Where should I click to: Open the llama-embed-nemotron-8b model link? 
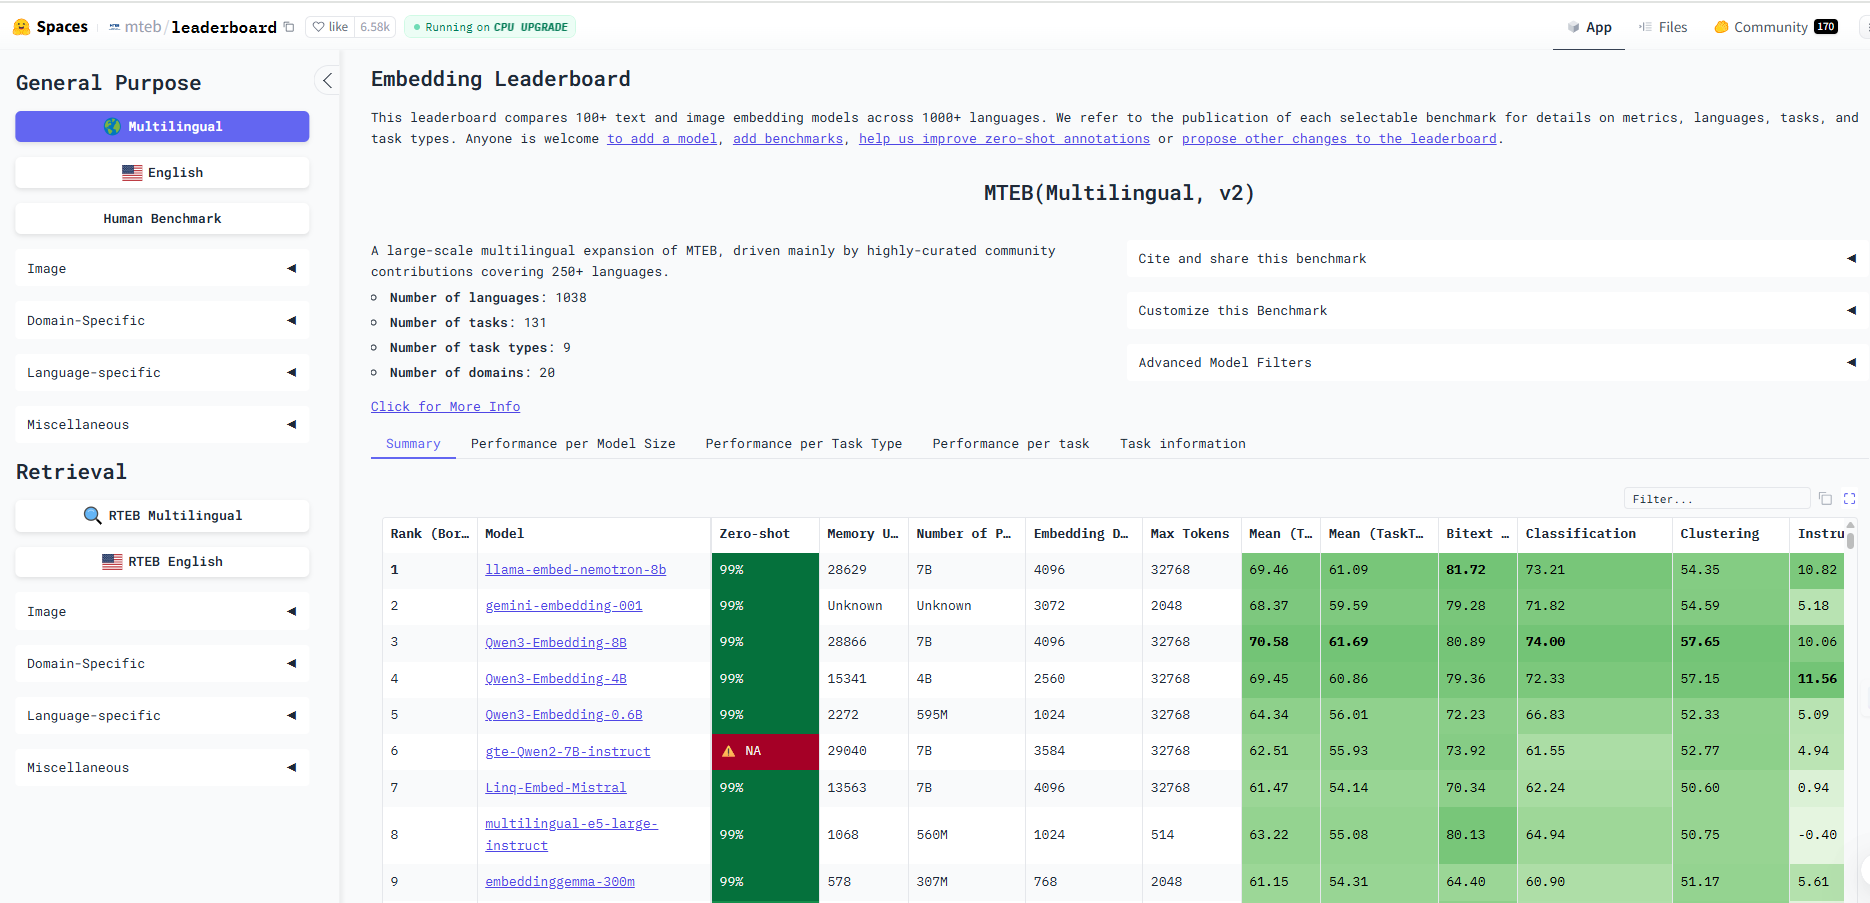[575, 569]
